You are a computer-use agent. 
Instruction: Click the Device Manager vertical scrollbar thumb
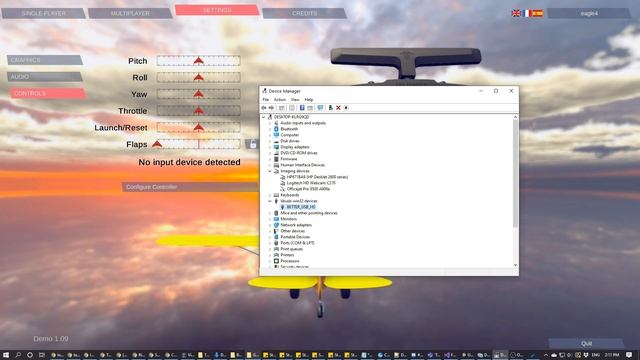tap(515, 173)
